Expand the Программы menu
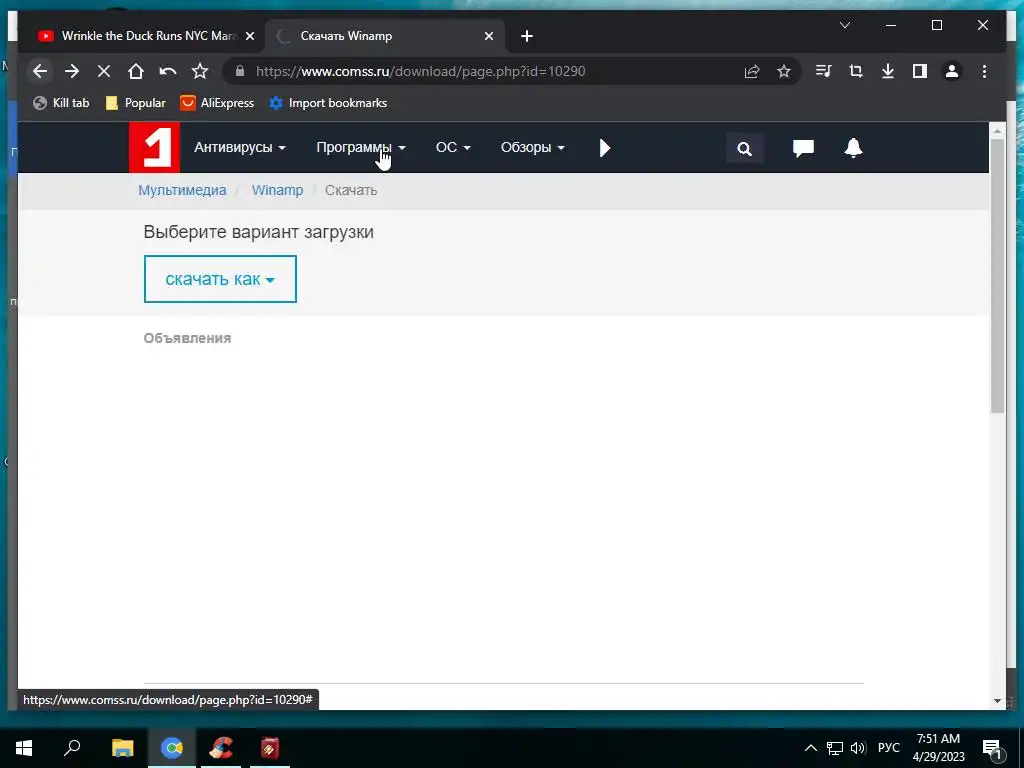The width and height of the screenshot is (1024, 768). point(360,148)
